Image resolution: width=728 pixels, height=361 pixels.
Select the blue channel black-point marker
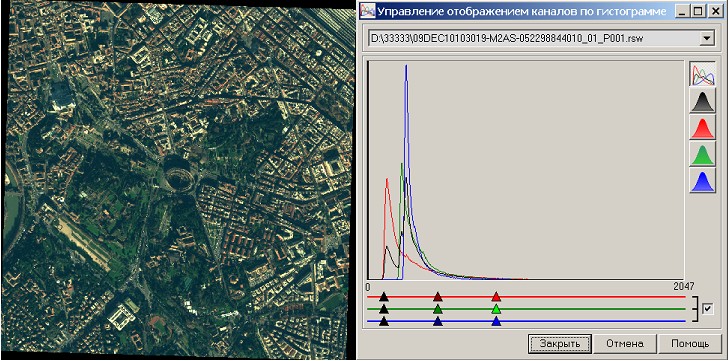click(x=383, y=321)
